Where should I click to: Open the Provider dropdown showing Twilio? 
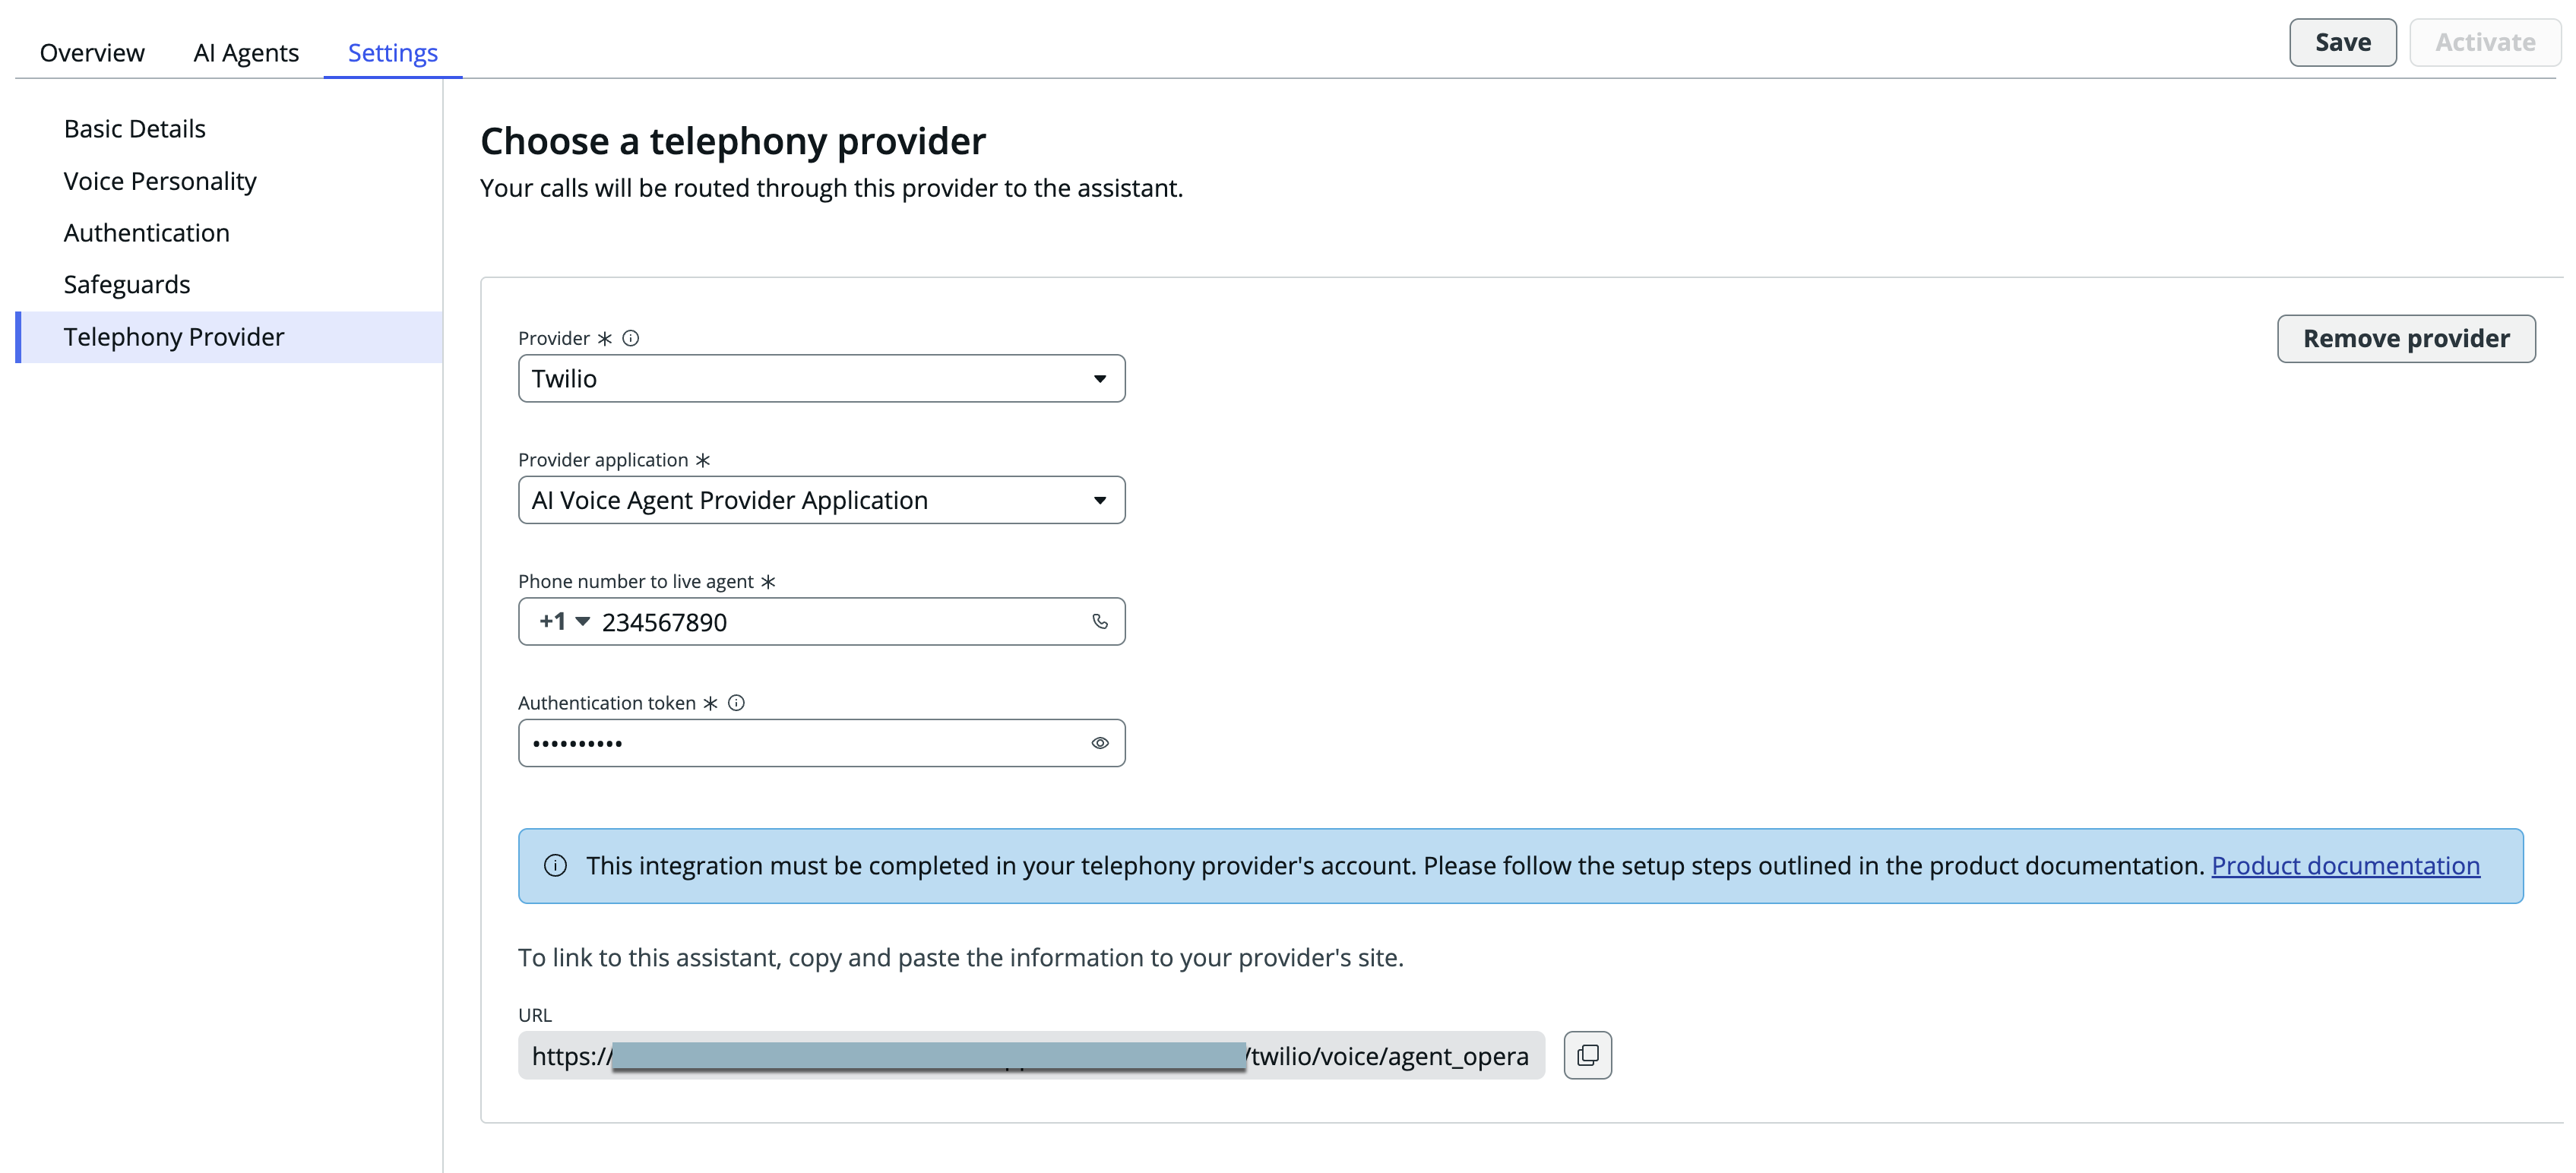(821, 378)
